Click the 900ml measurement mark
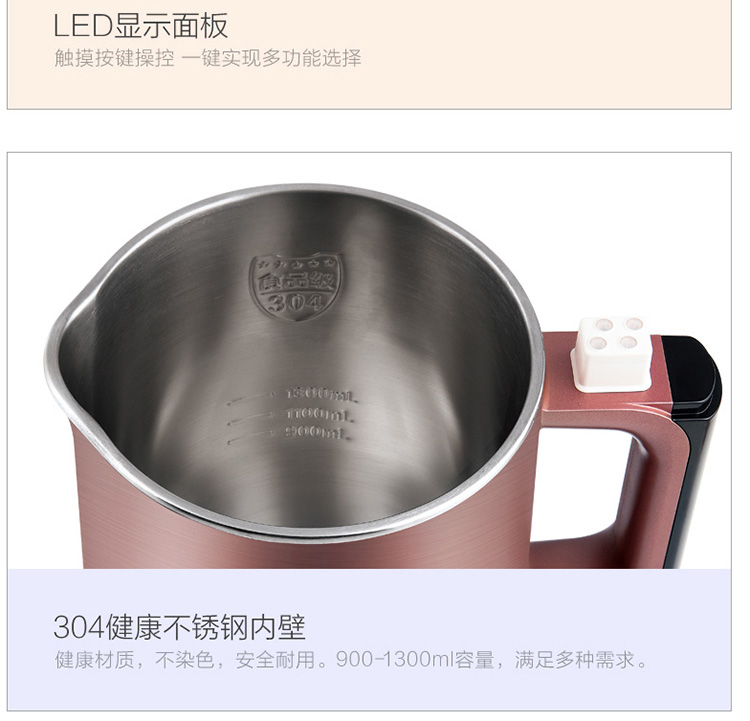The image size is (750, 721). [317, 433]
